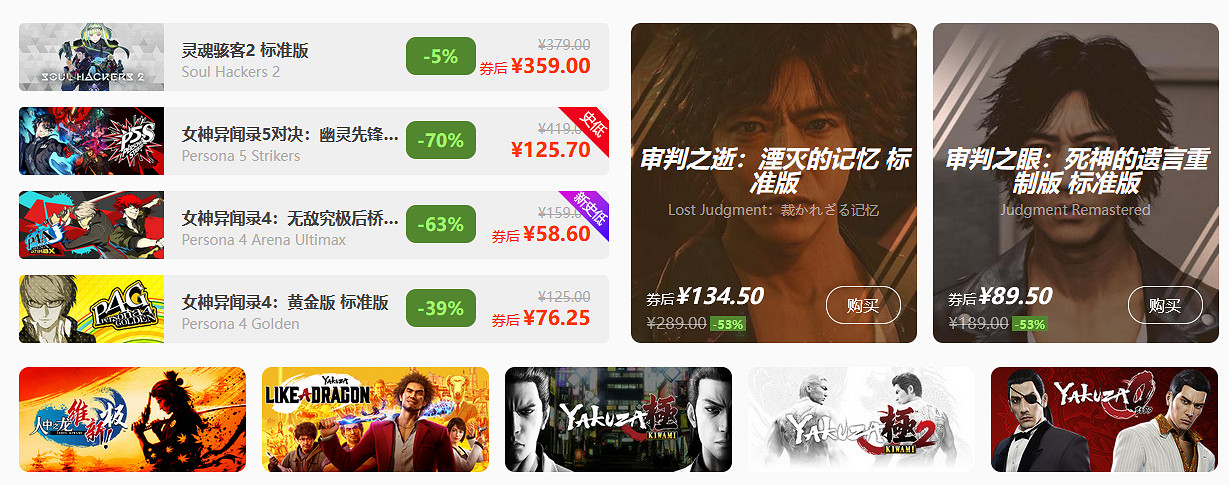This screenshot has width=1229, height=485.
Task: Select the Persona 4 Arena Ultimax thumbnail
Action: 91,225
